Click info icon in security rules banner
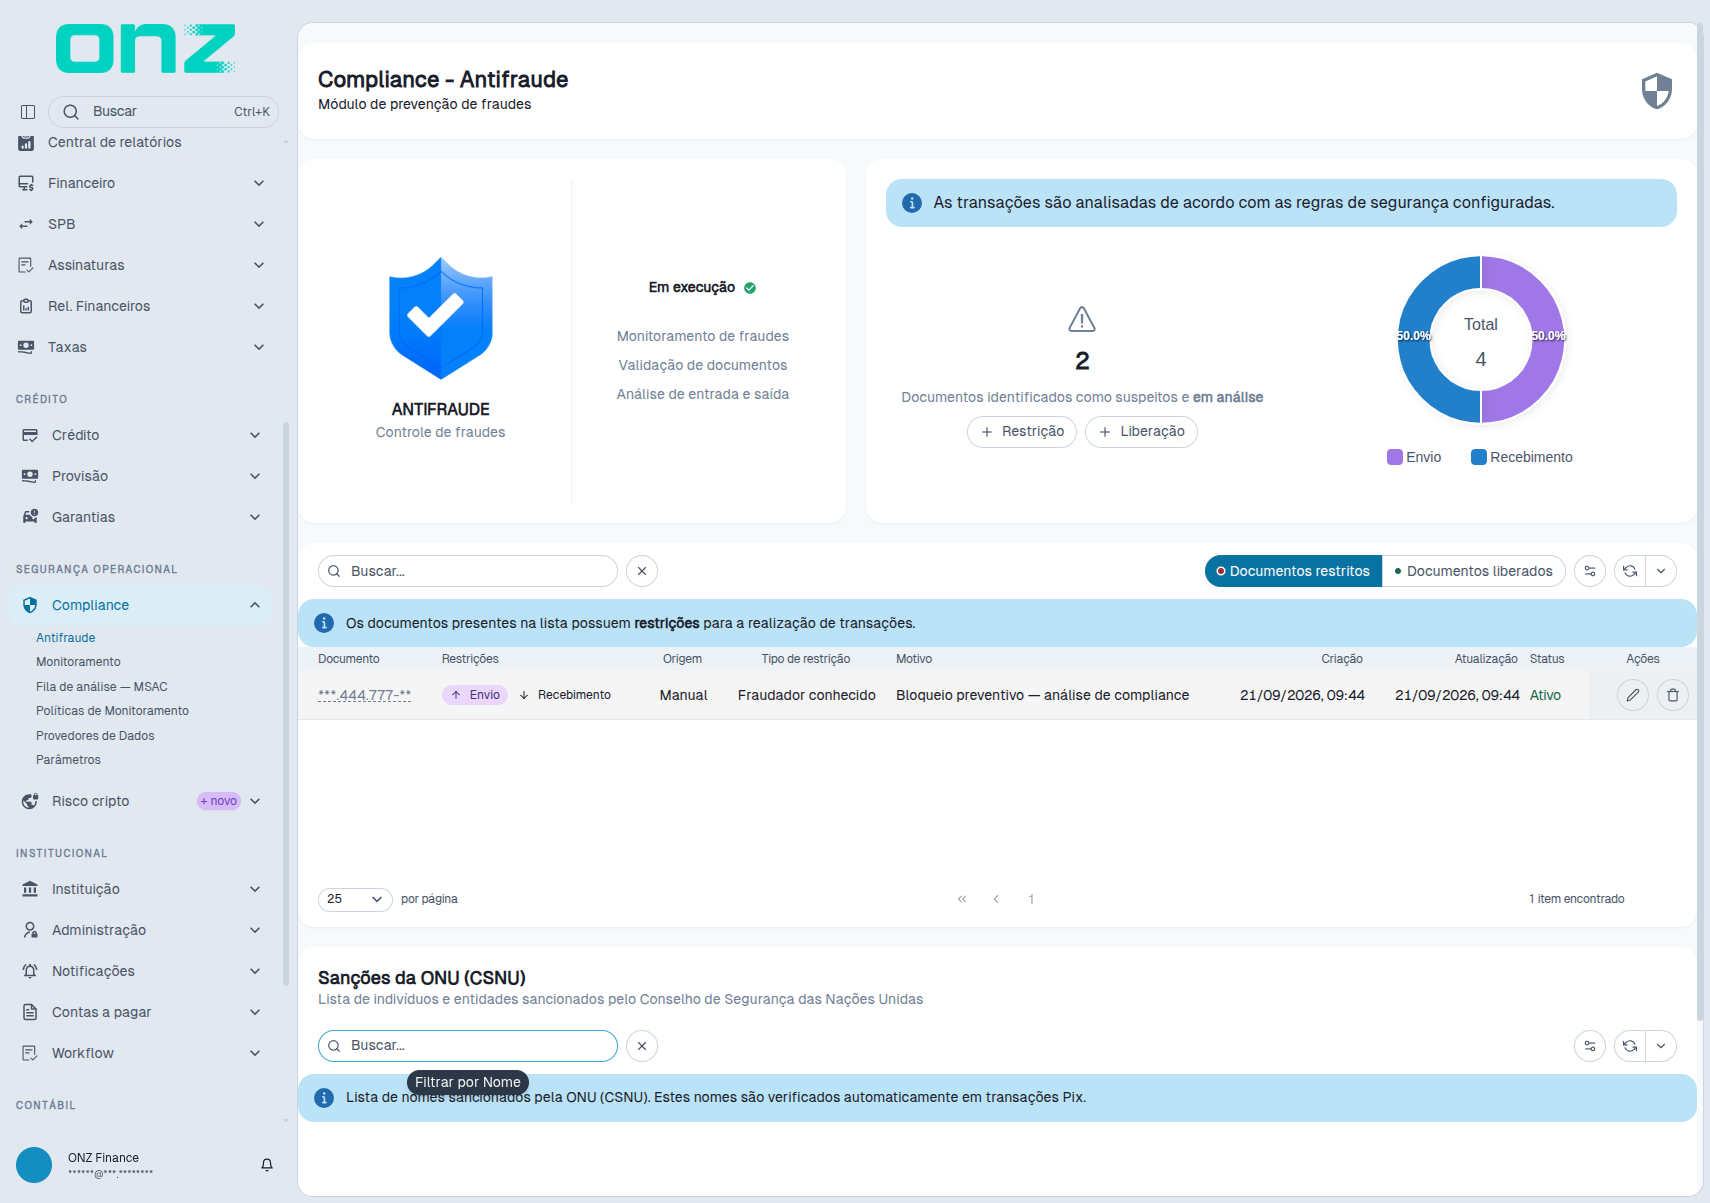 912,203
